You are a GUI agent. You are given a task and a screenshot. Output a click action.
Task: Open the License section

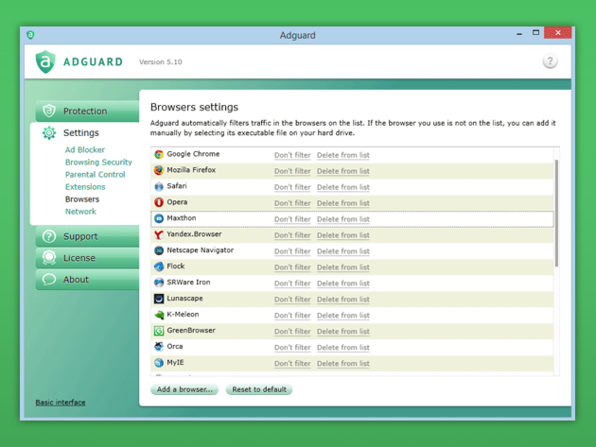(x=87, y=258)
